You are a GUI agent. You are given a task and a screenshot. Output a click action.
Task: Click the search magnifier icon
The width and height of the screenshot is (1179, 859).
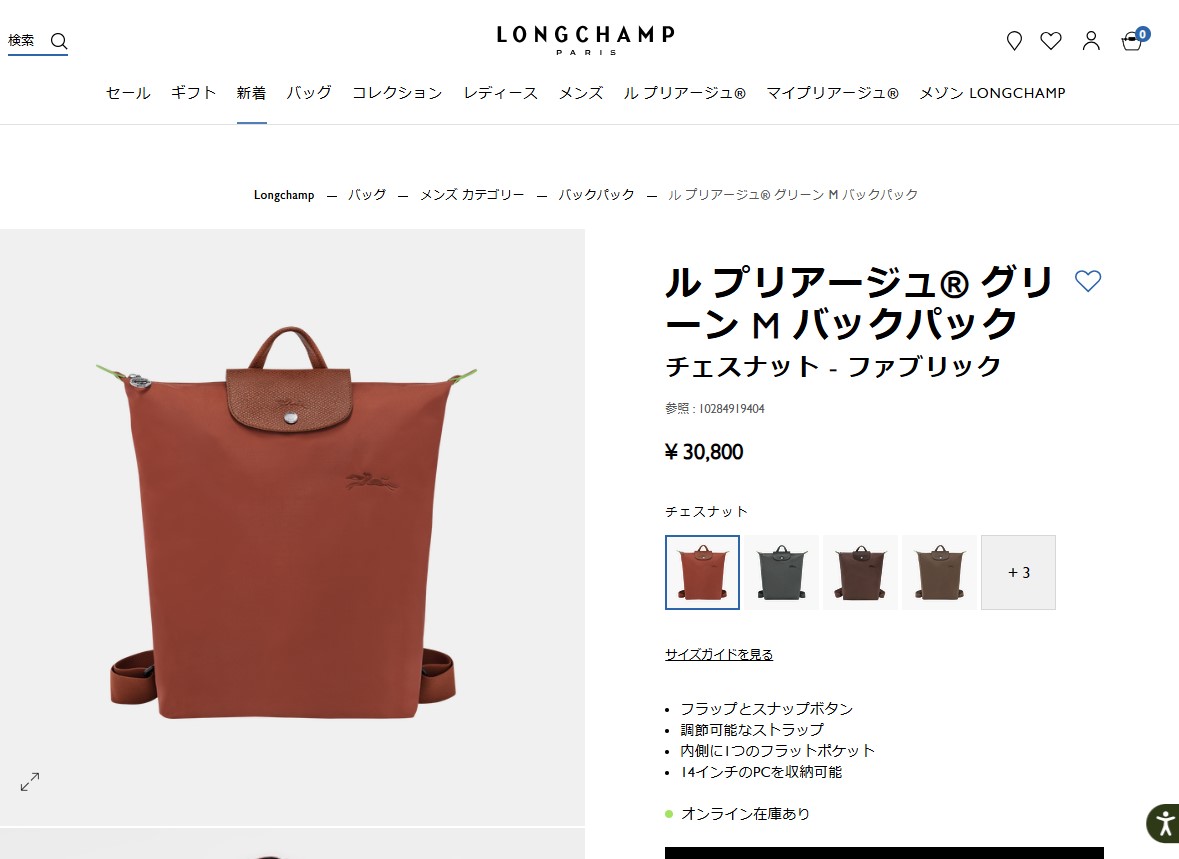point(59,41)
